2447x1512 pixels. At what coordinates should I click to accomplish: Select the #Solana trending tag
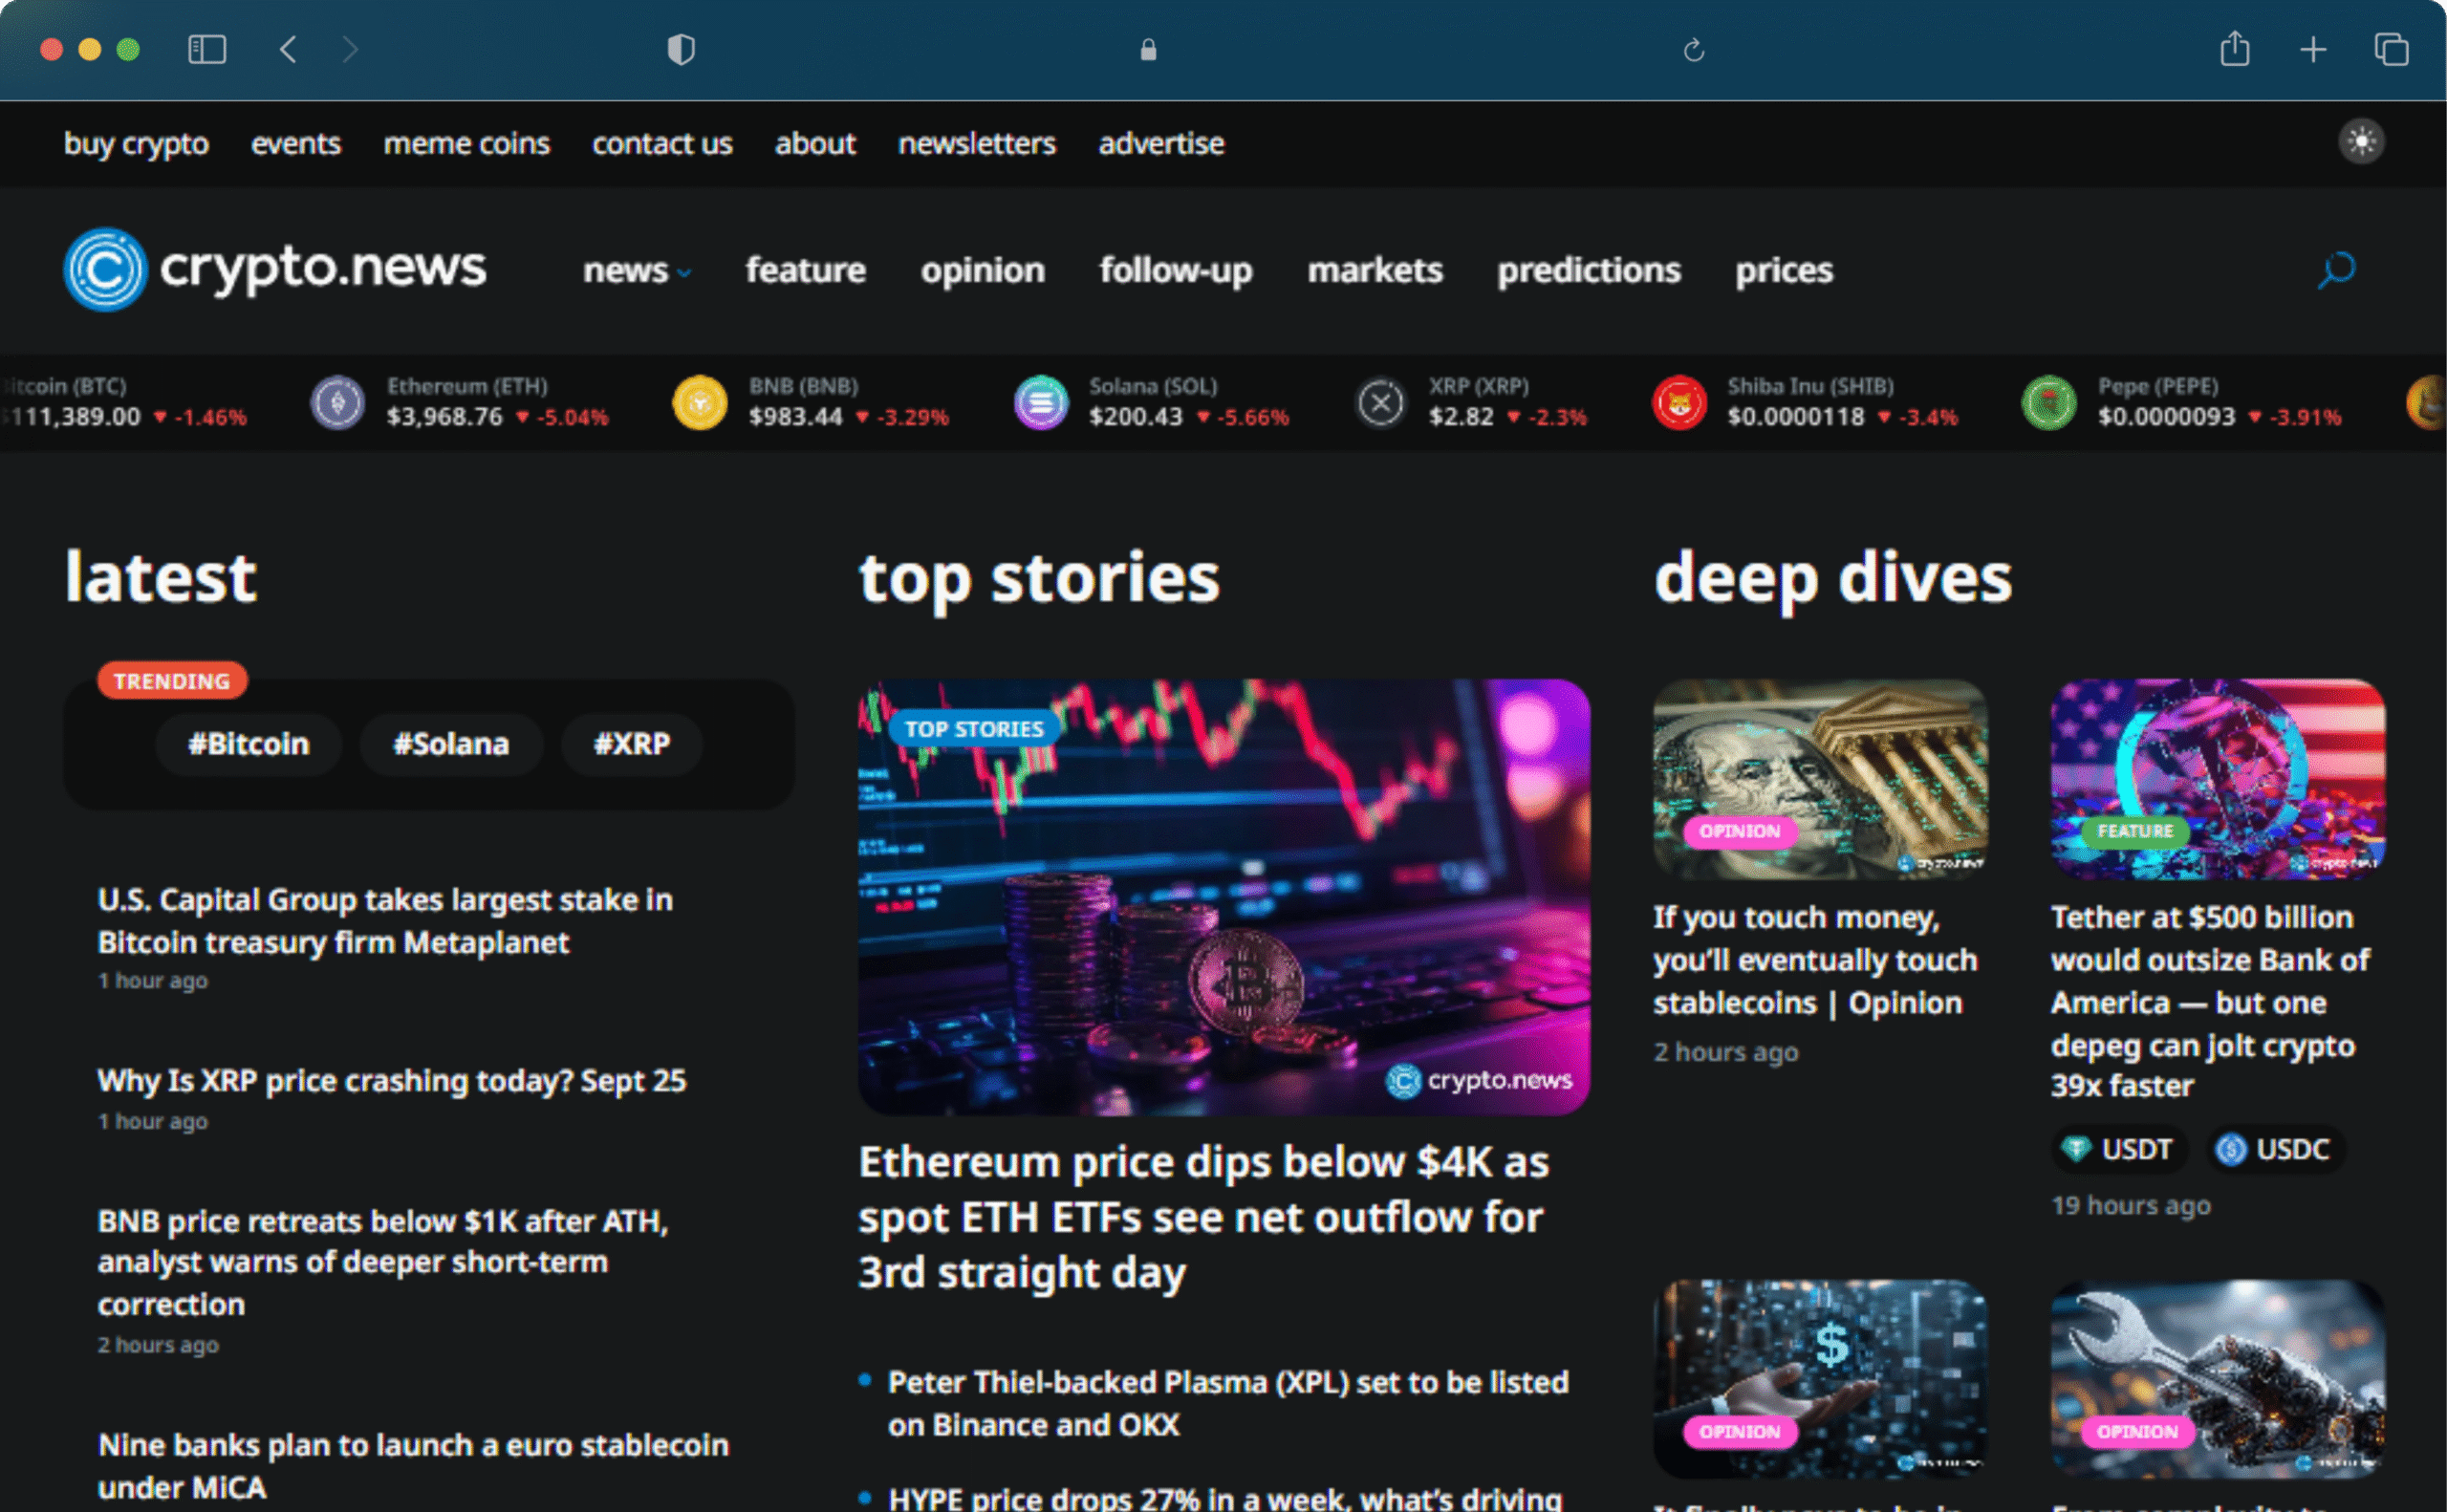(451, 743)
